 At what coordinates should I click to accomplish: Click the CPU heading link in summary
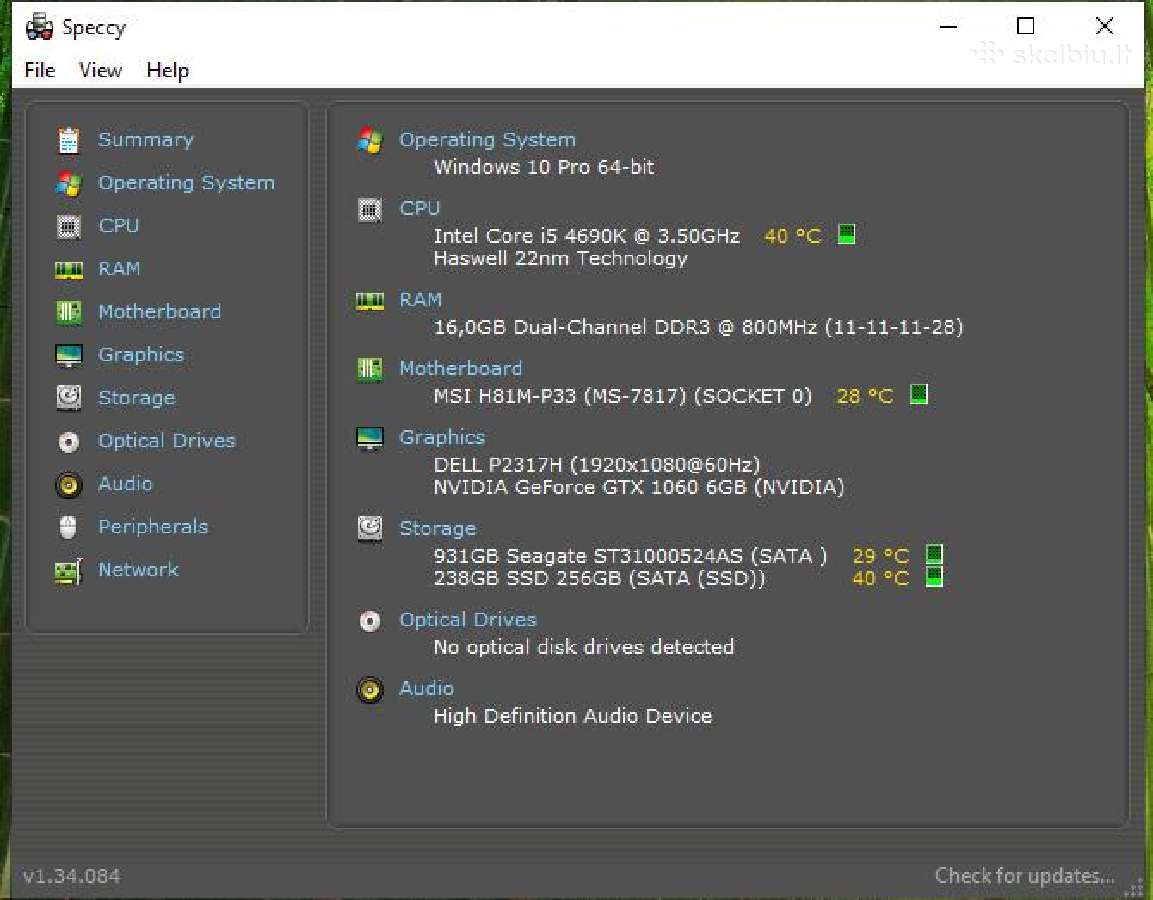click(420, 208)
